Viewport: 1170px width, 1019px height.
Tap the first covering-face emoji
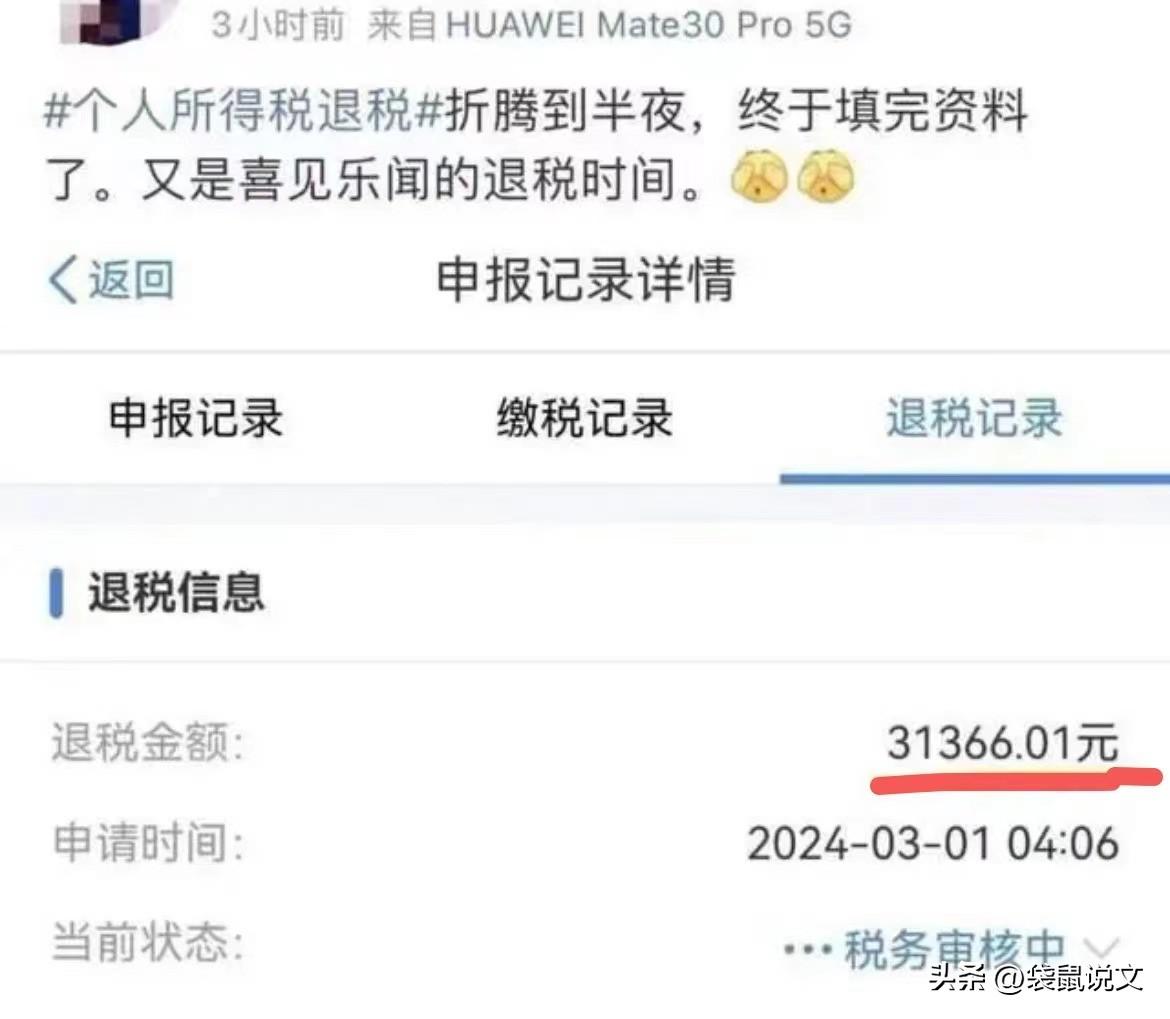click(759, 177)
